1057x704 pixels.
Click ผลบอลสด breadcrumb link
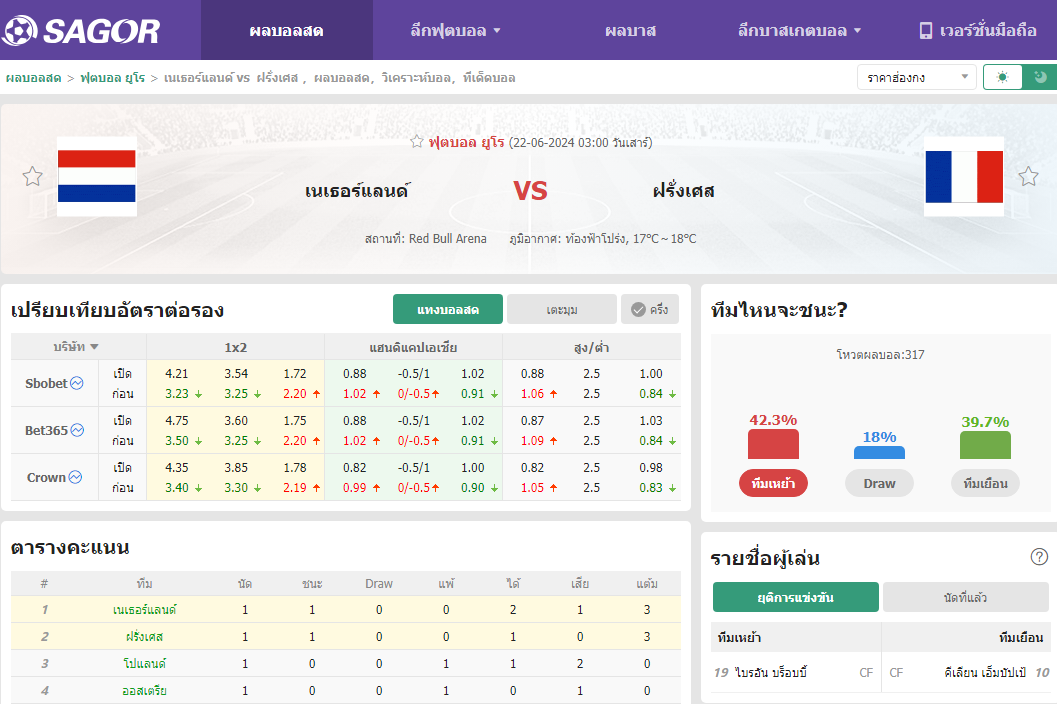[x=34, y=78]
